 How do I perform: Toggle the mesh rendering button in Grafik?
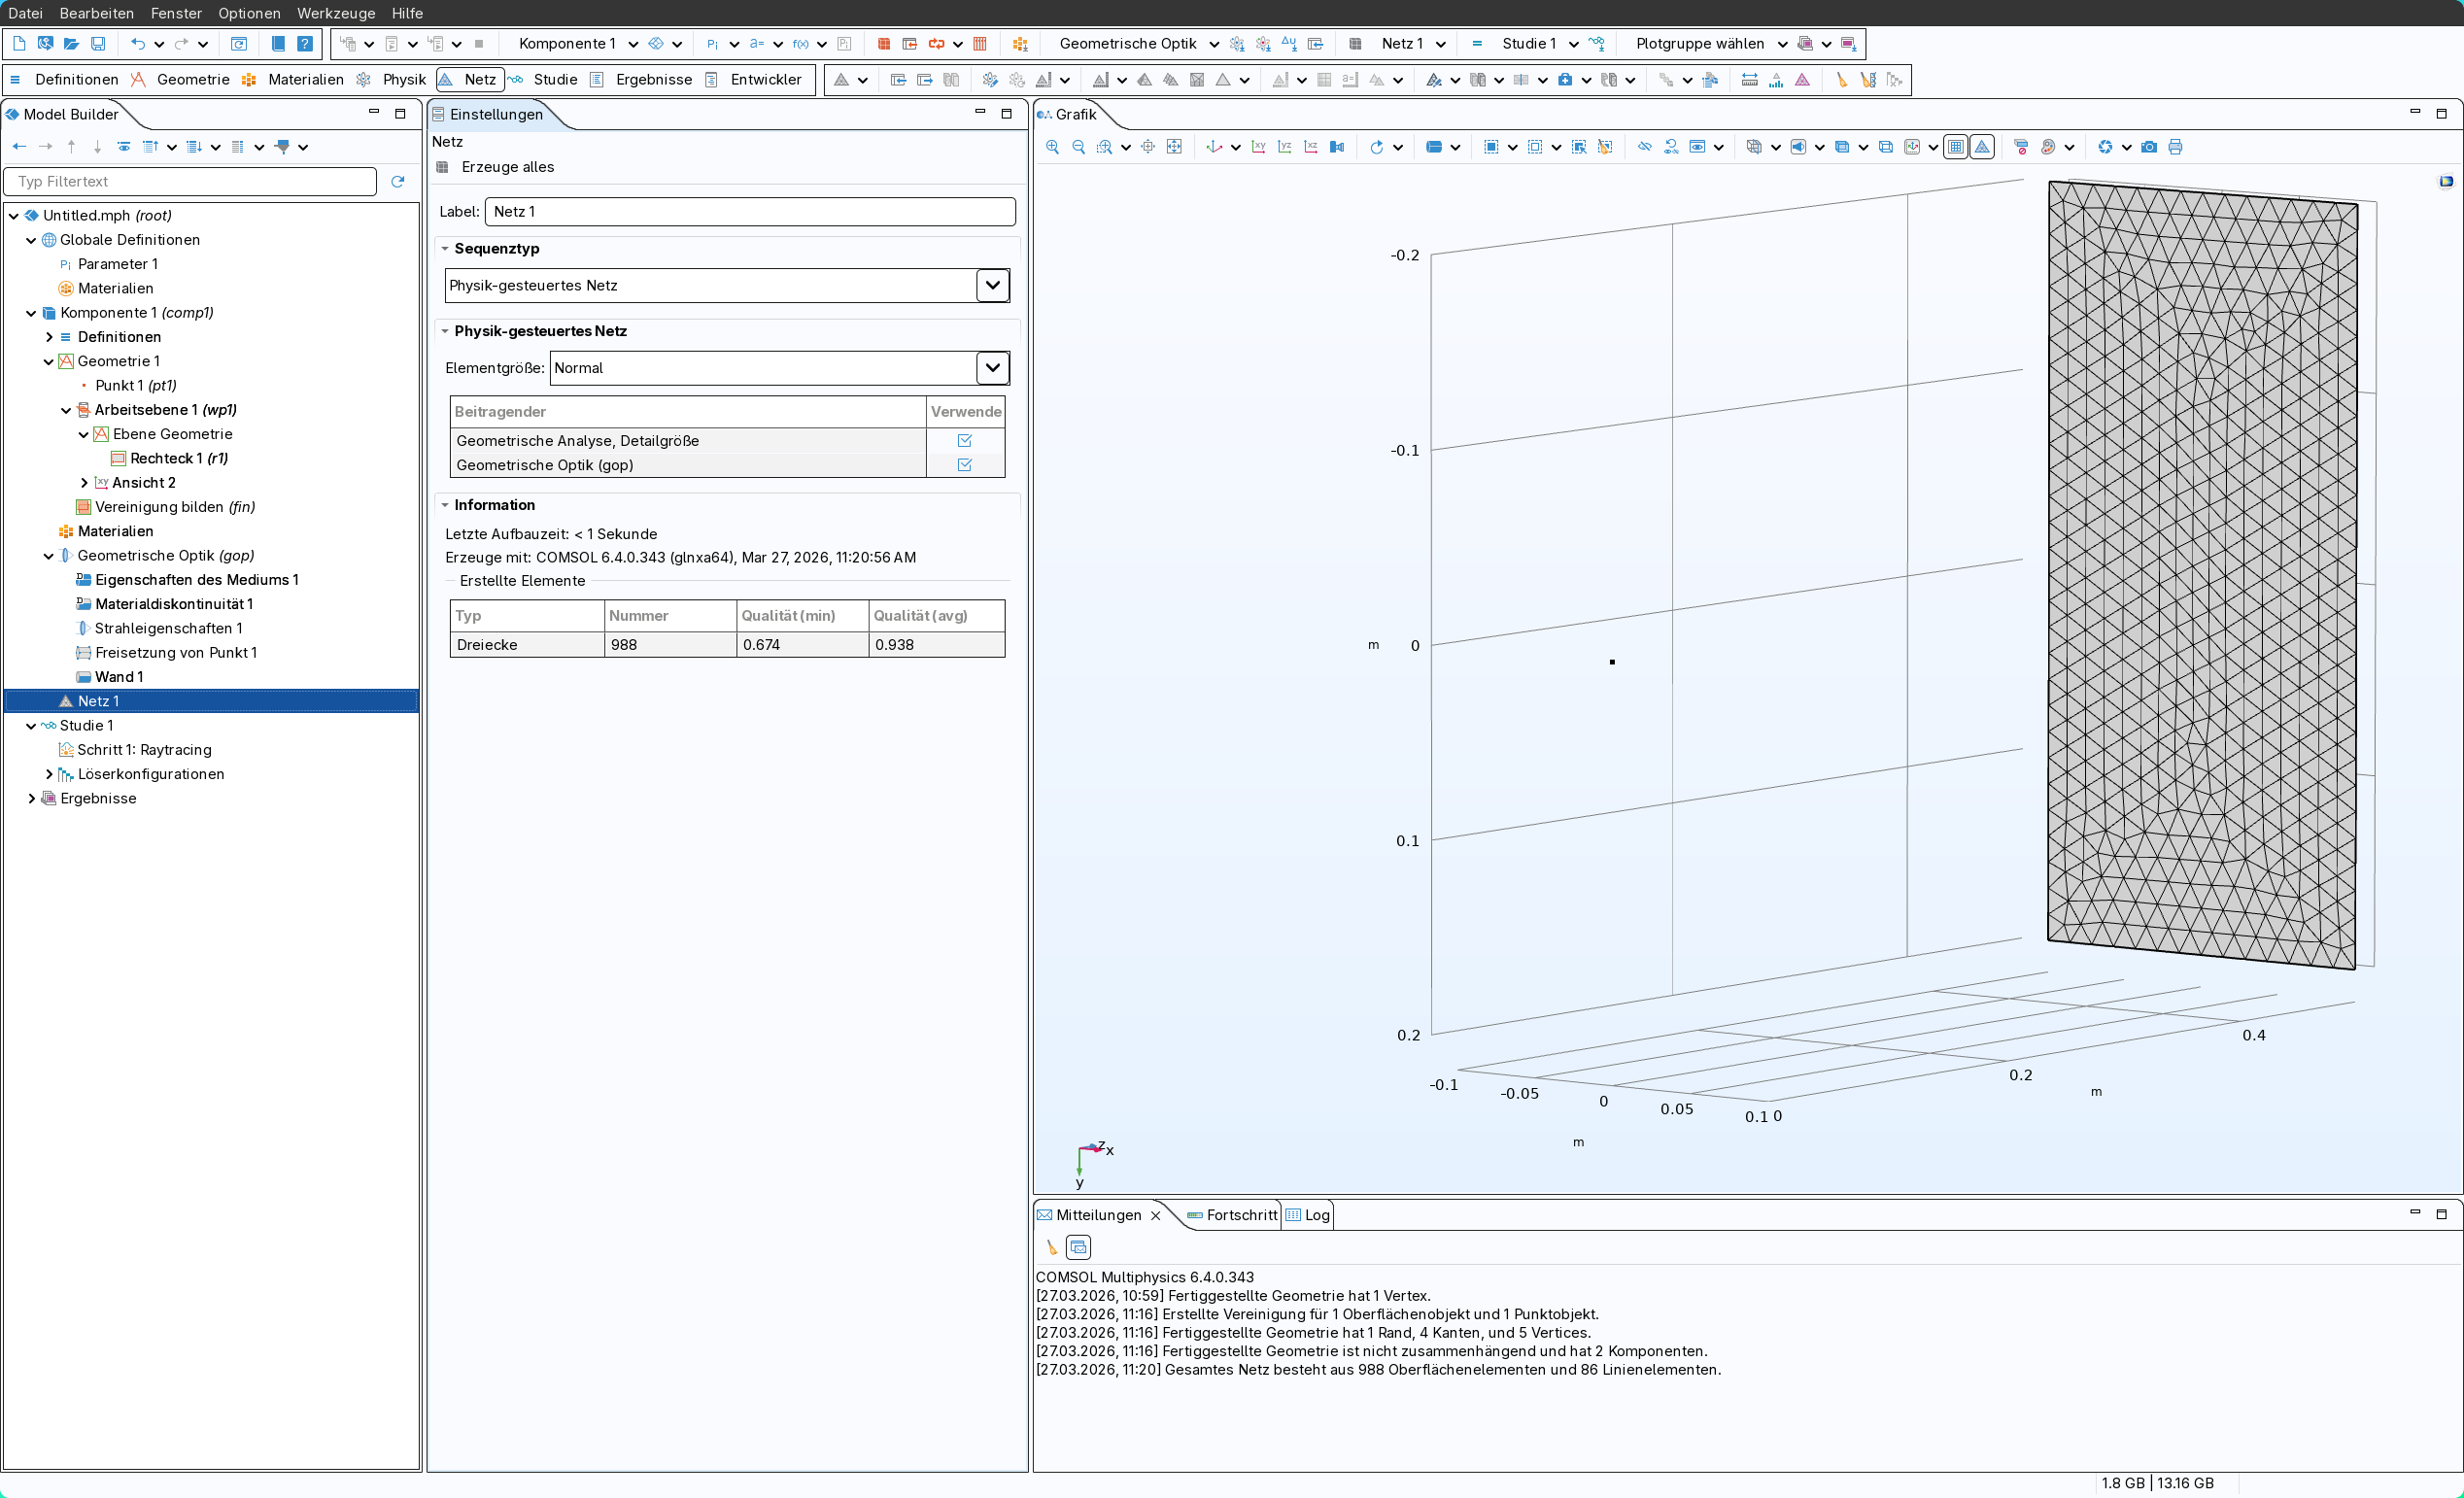tap(1981, 147)
